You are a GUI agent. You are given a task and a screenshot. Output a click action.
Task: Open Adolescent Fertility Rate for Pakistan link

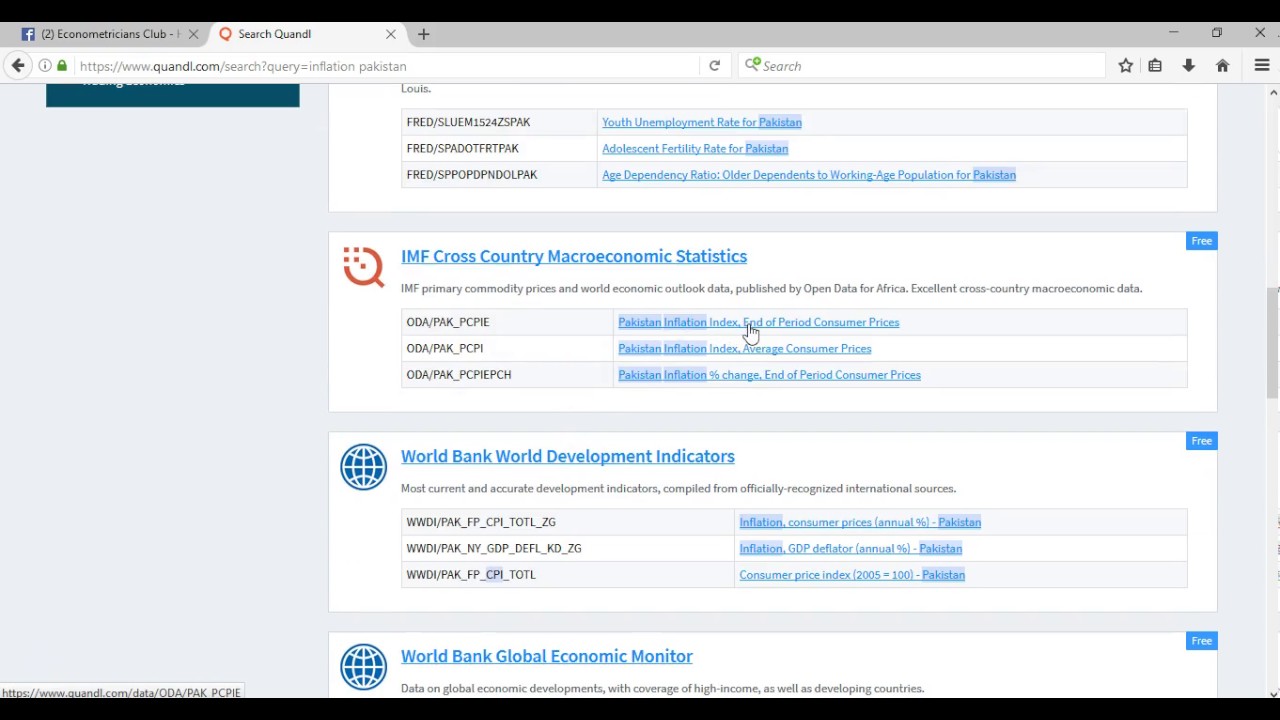pos(695,148)
